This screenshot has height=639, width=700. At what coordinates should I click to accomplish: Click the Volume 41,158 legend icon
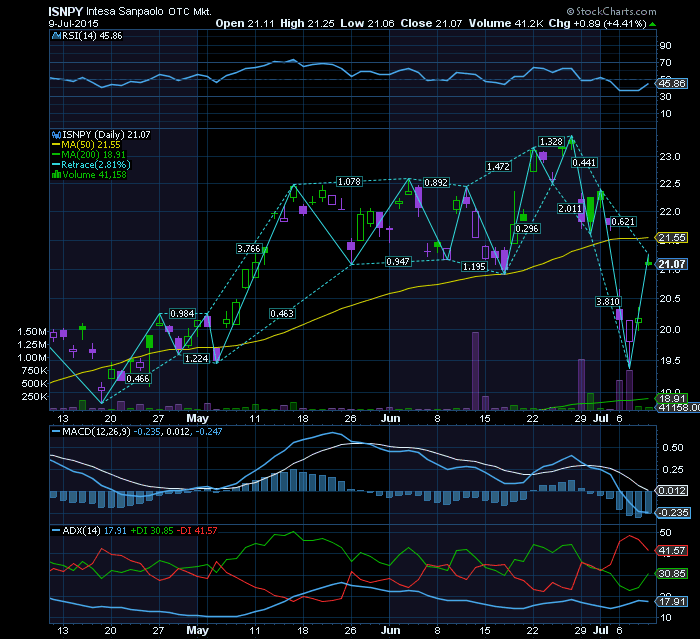56,174
